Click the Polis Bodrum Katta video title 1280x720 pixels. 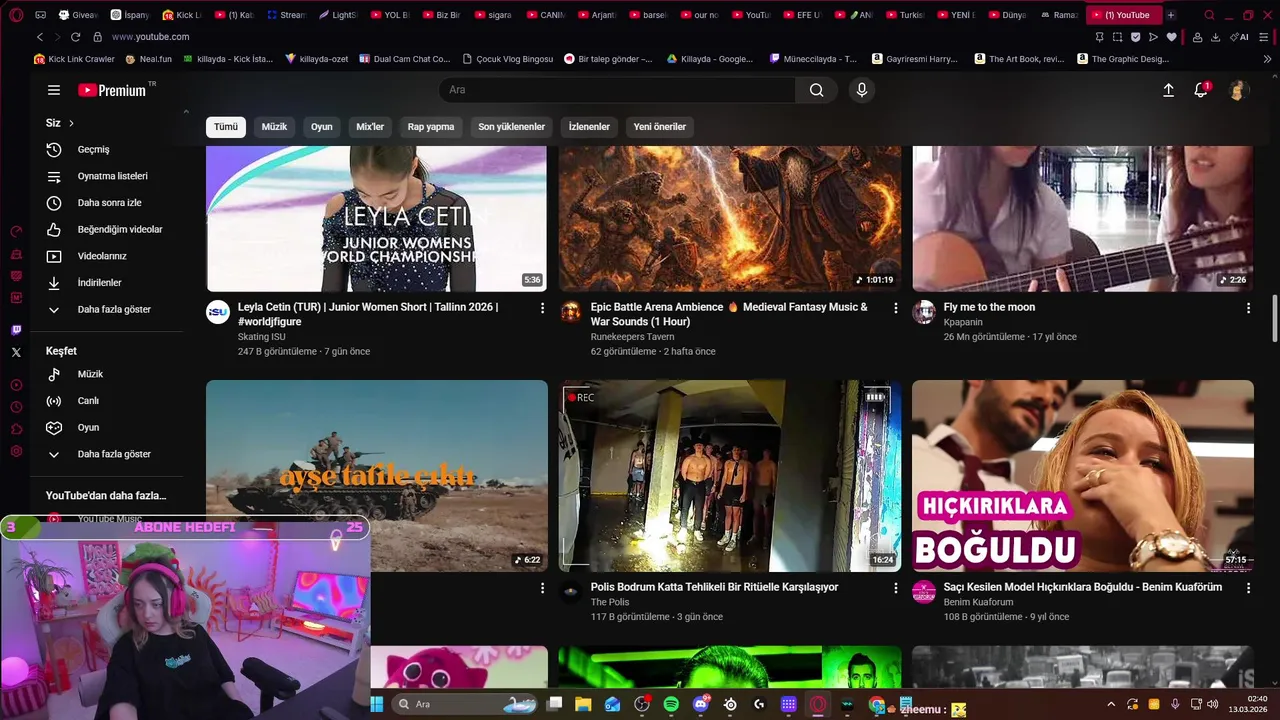click(714, 587)
